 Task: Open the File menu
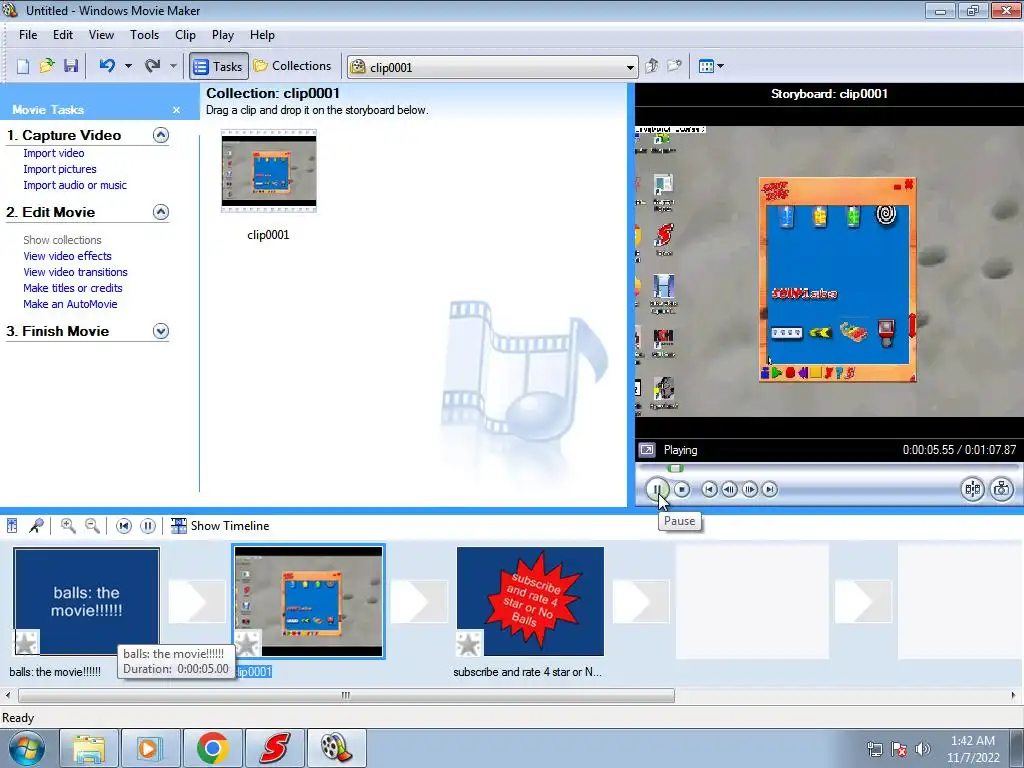click(27, 35)
